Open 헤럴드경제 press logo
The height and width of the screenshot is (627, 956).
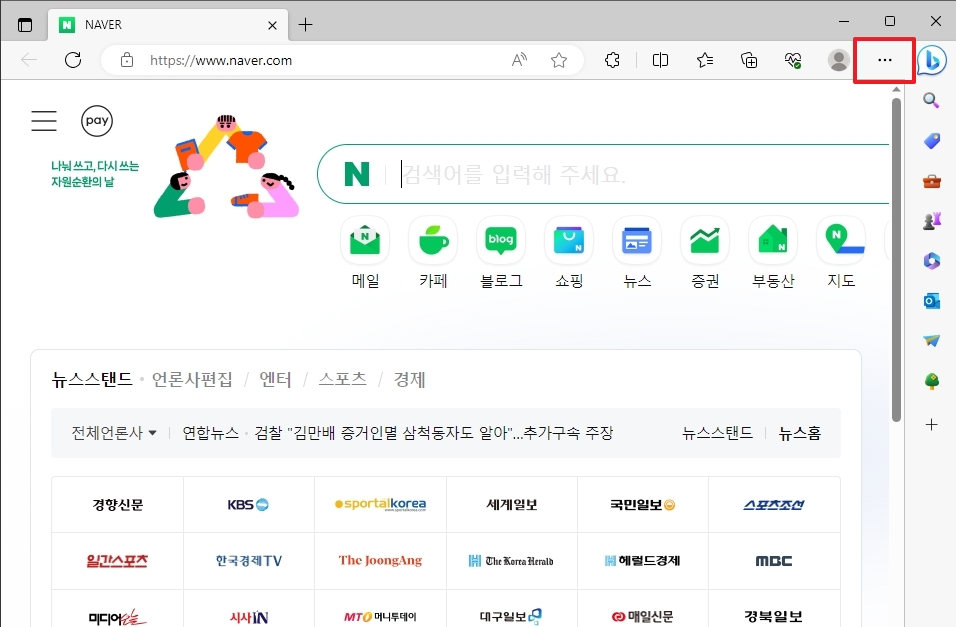point(643,561)
